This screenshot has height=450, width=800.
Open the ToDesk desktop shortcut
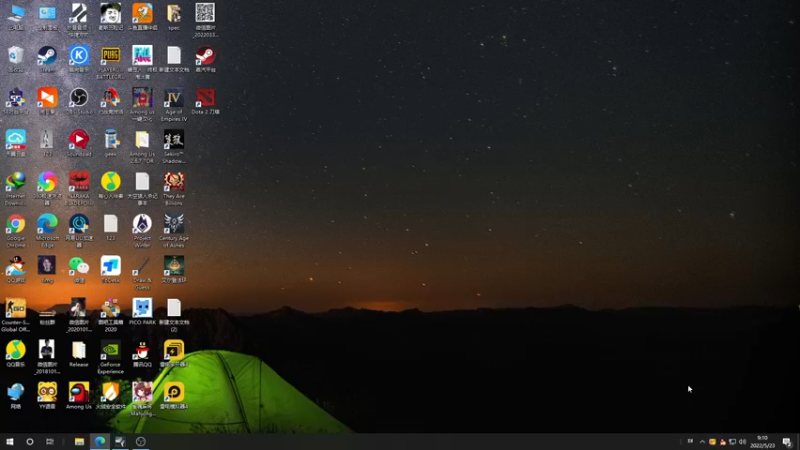110,266
